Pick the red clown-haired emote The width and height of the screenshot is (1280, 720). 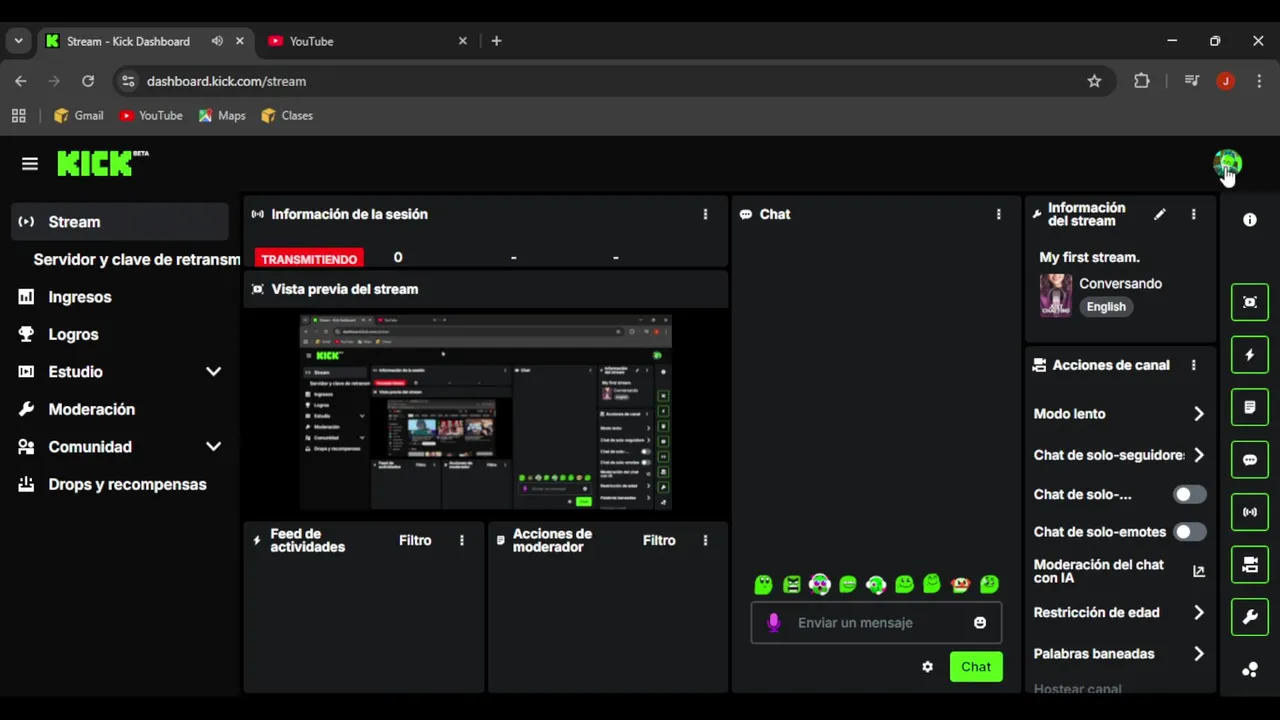[x=960, y=584]
